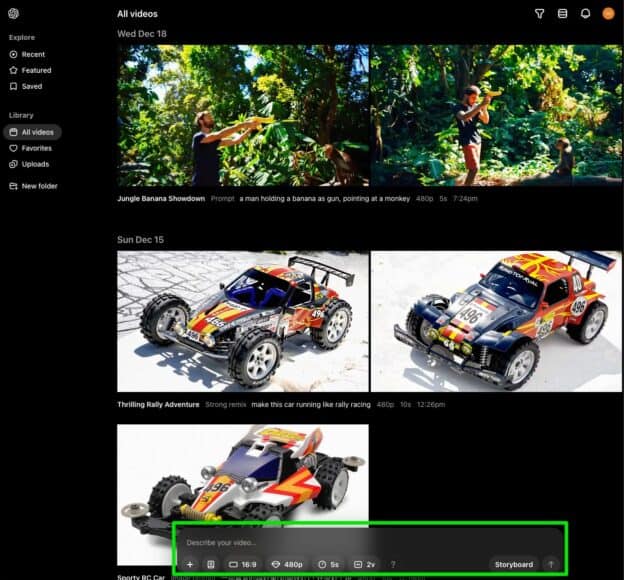Open the presets icon beside plus button
Image resolution: width=624 pixels, height=580 pixels.
(x=211, y=565)
